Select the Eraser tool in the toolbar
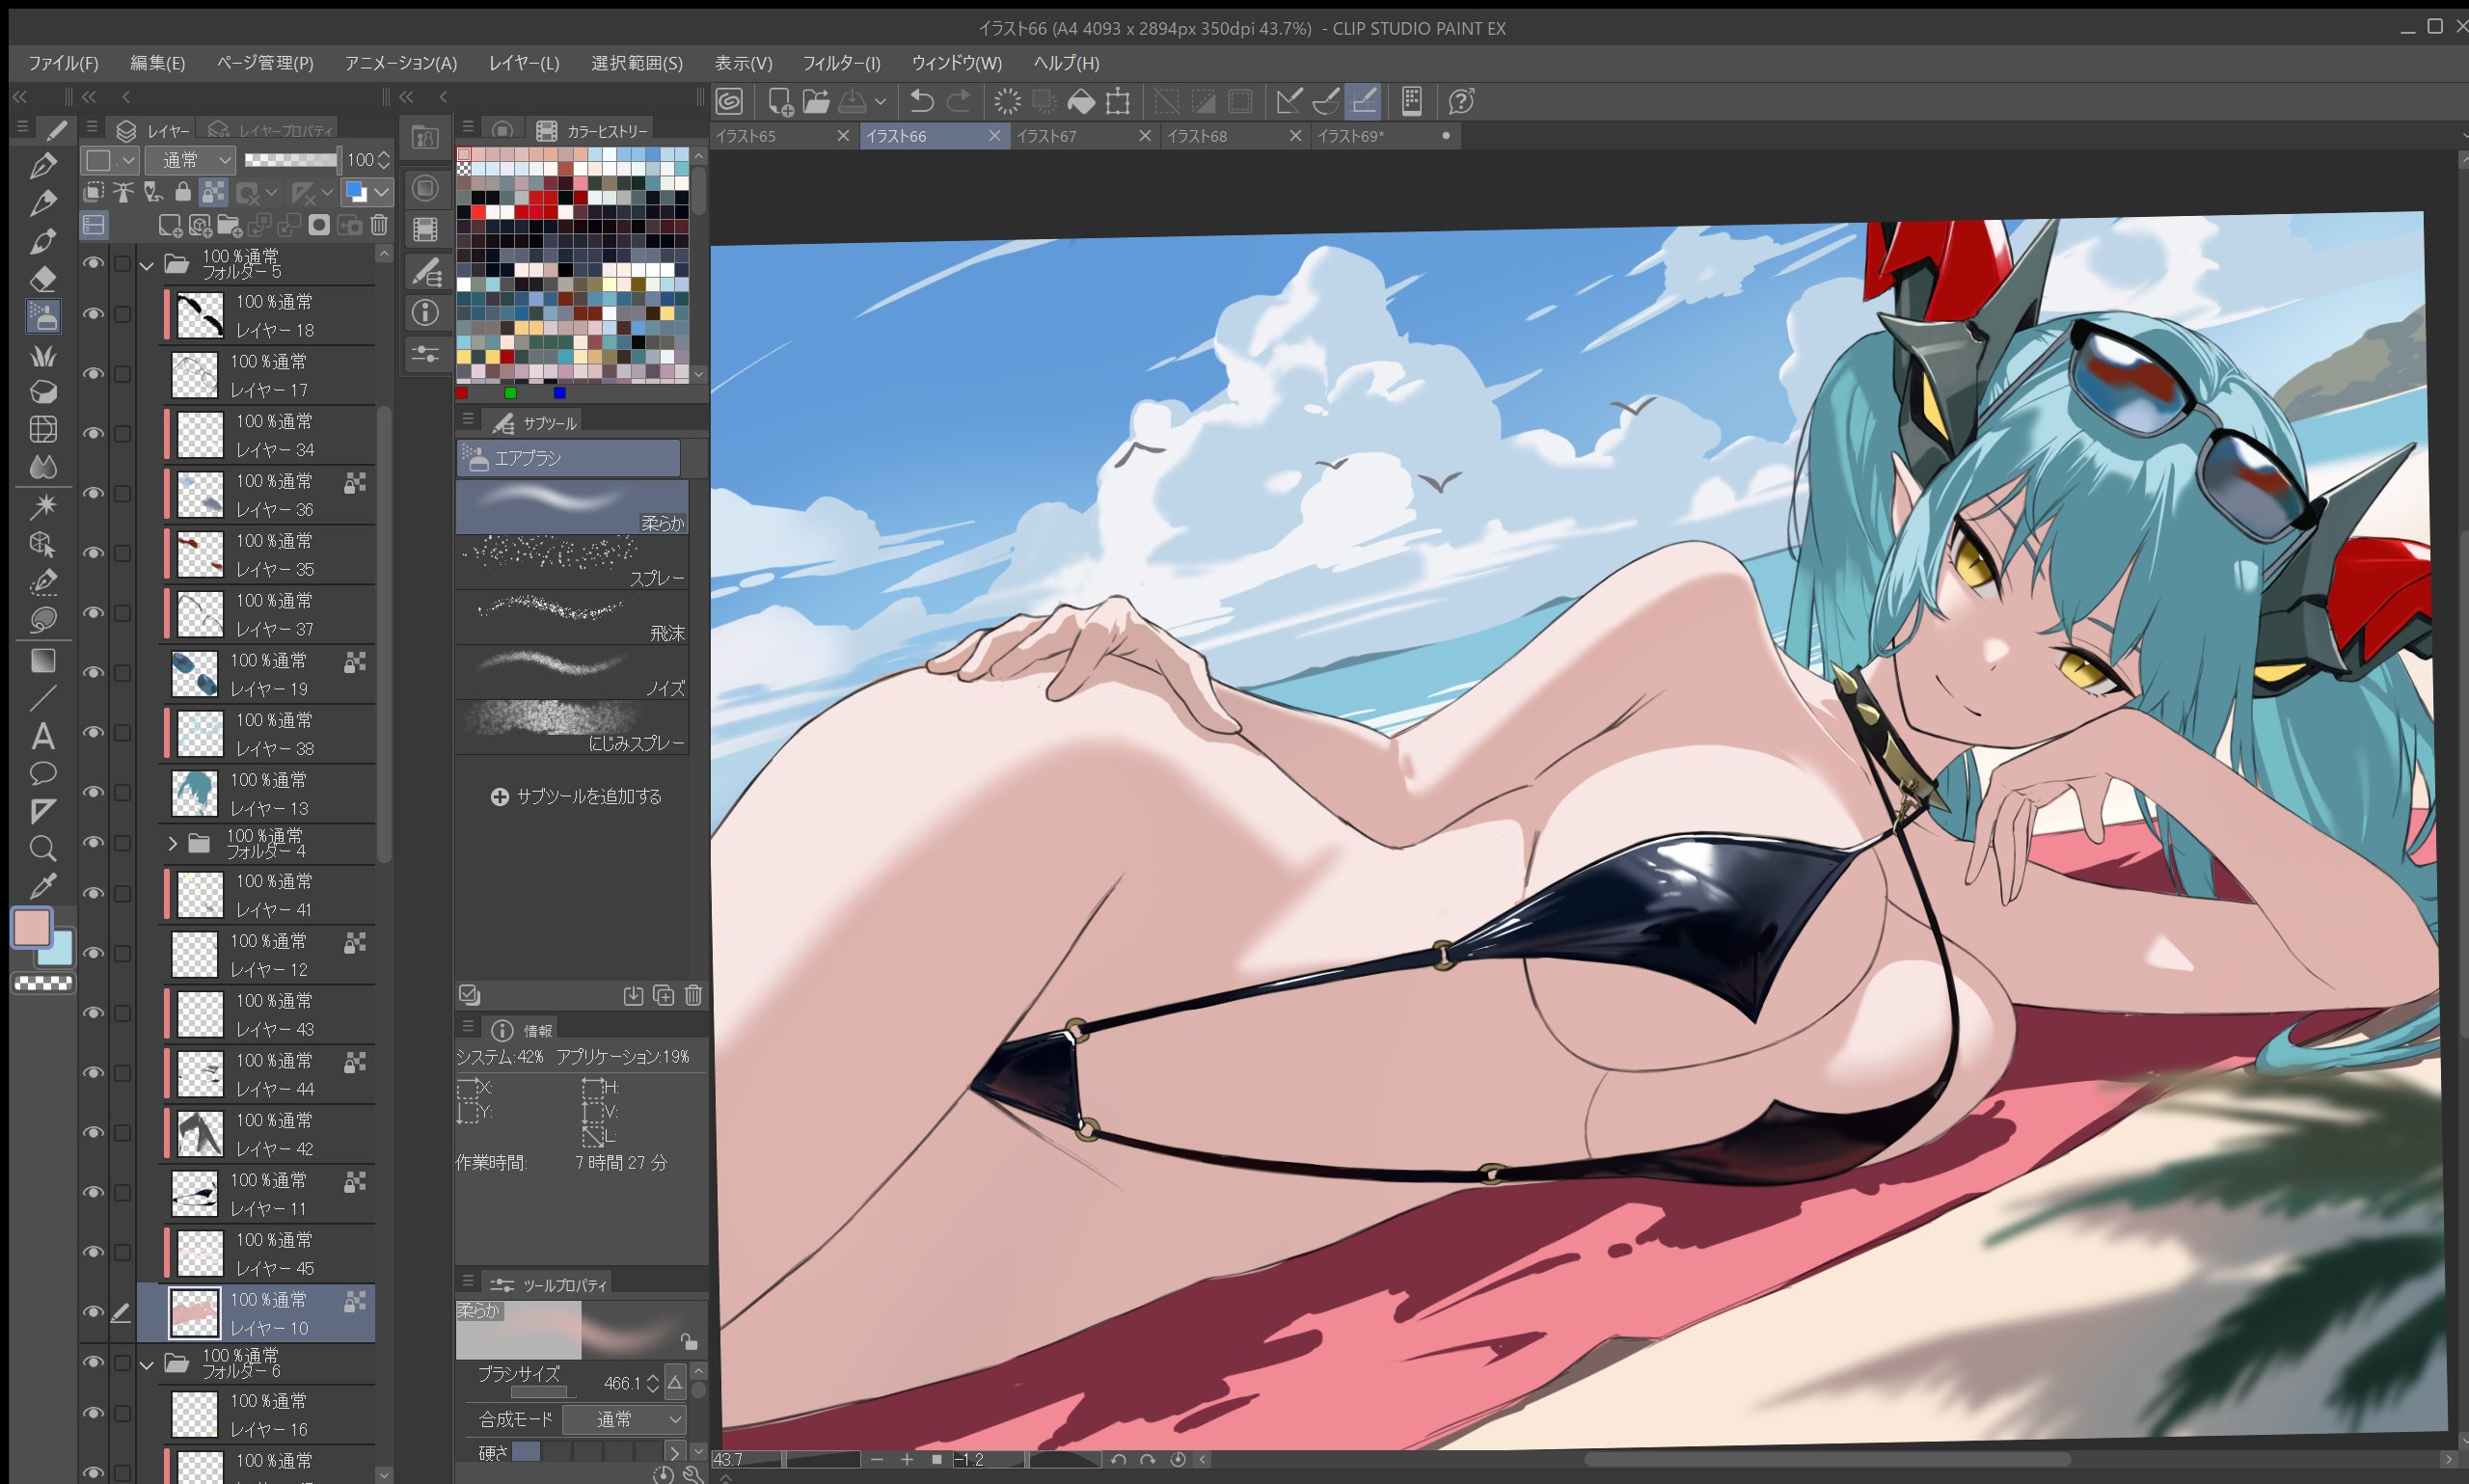This screenshot has height=1484, width=2469. point(43,279)
